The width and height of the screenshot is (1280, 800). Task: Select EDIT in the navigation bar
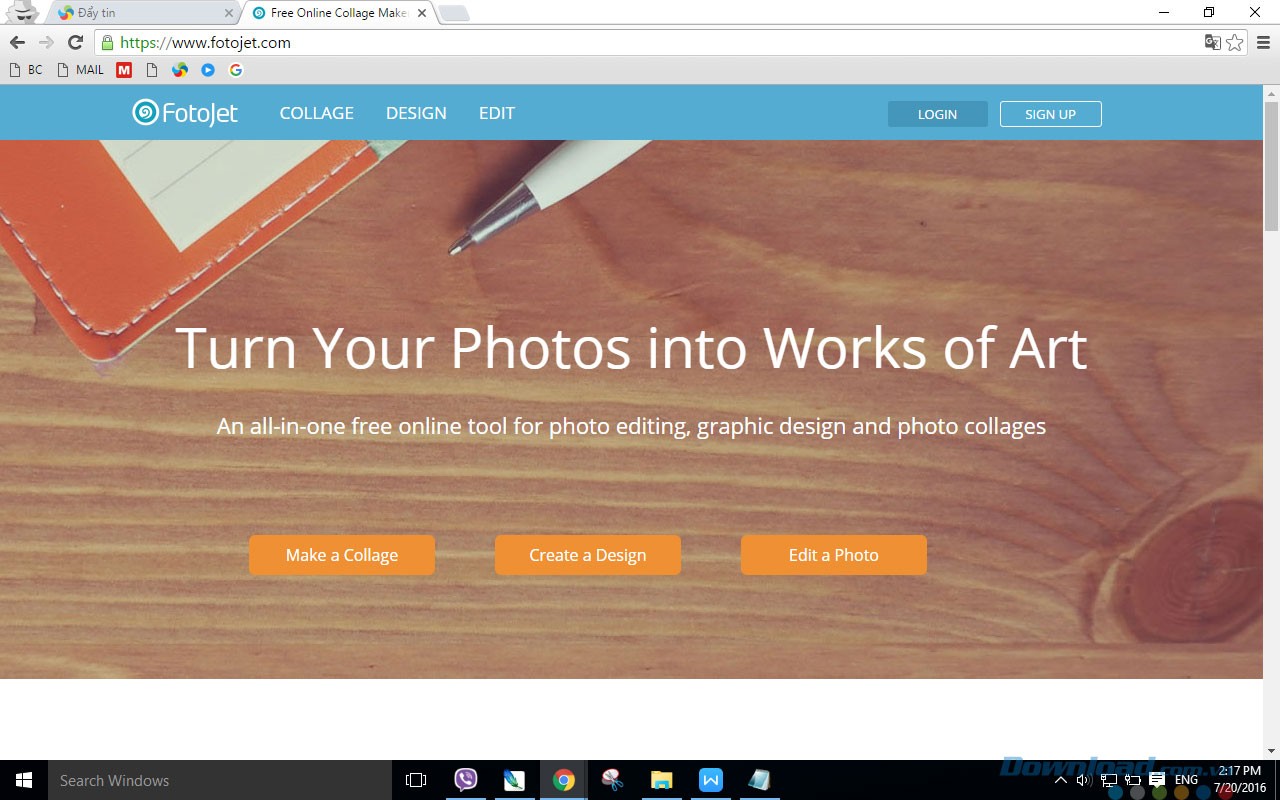tap(497, 113)
